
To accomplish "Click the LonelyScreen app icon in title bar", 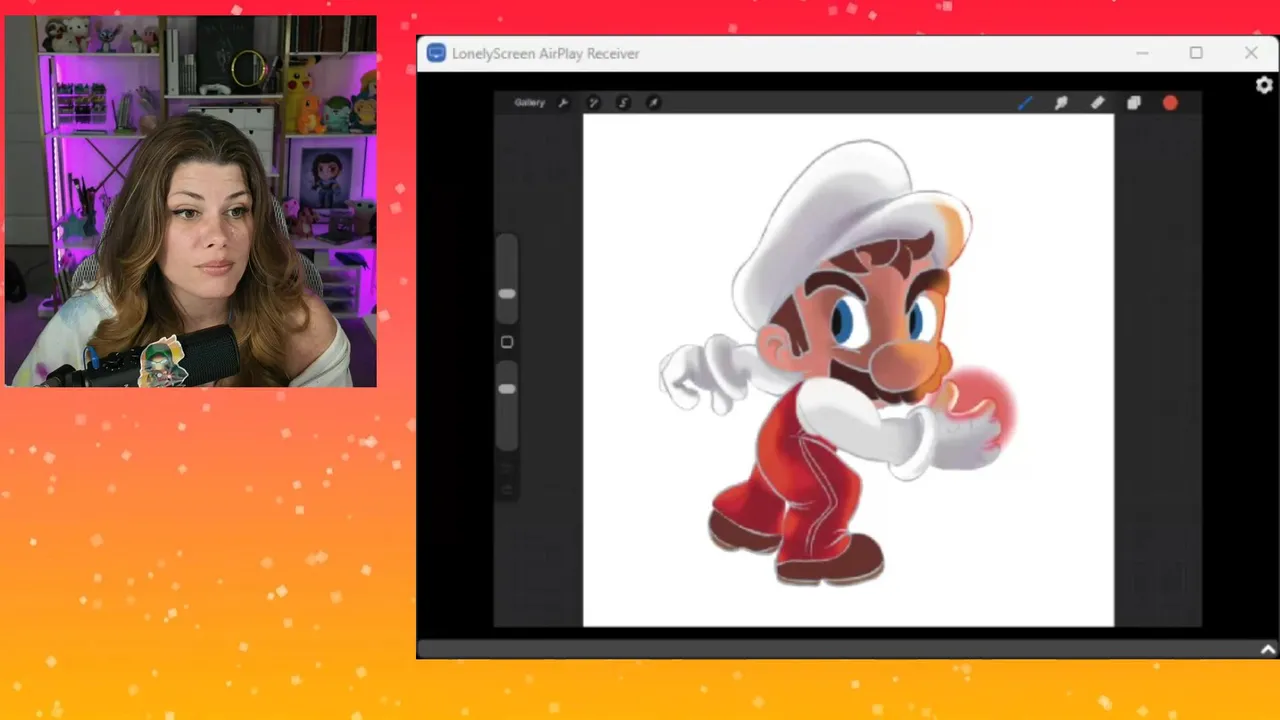I will pos(436,53).
